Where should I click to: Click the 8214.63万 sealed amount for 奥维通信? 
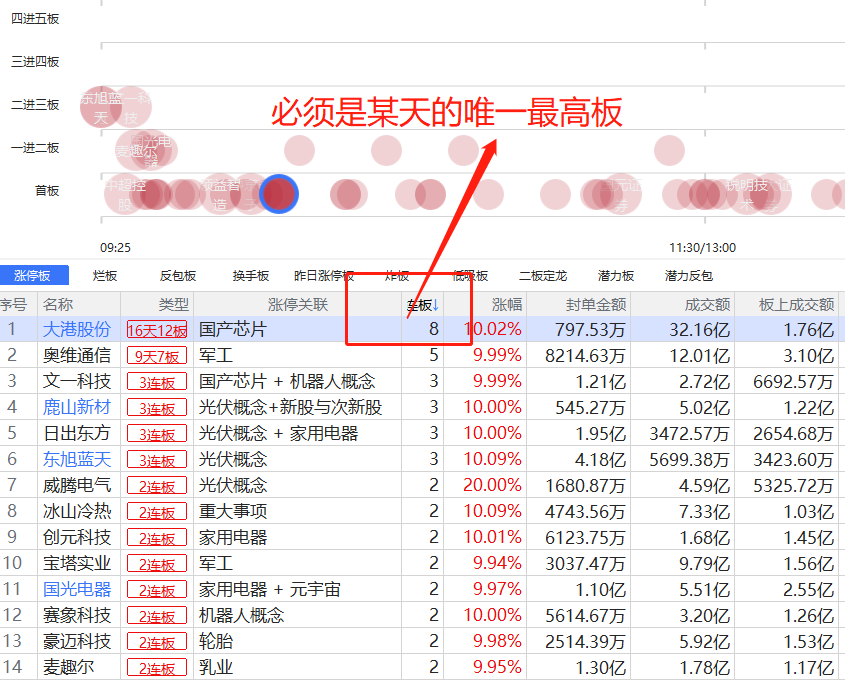click(x=585, y=355)
